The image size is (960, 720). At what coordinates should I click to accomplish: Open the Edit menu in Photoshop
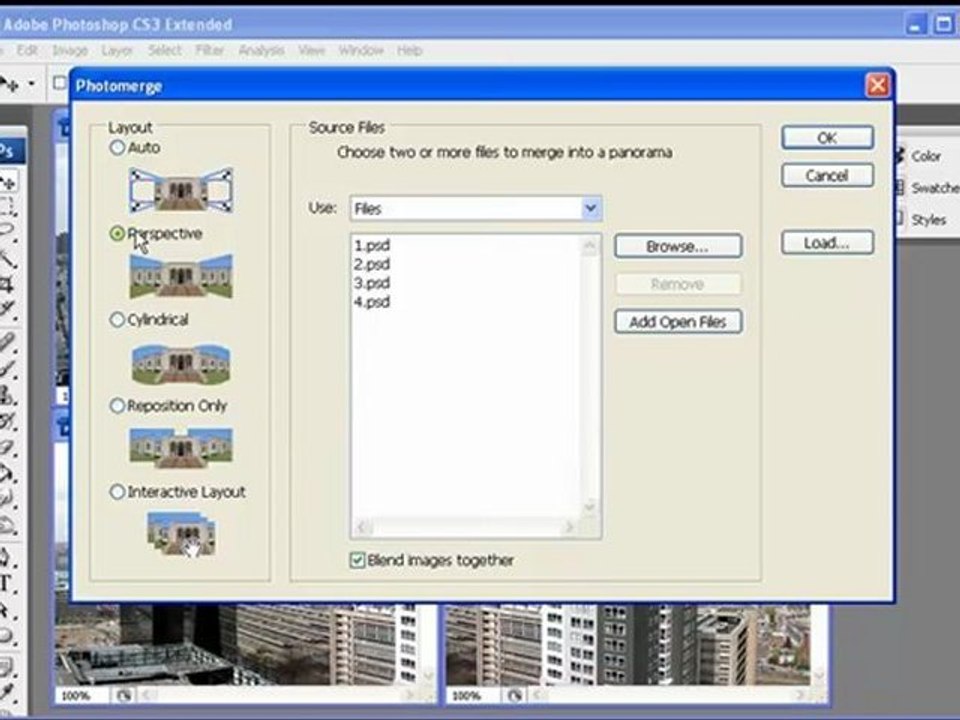click(28, 50)
